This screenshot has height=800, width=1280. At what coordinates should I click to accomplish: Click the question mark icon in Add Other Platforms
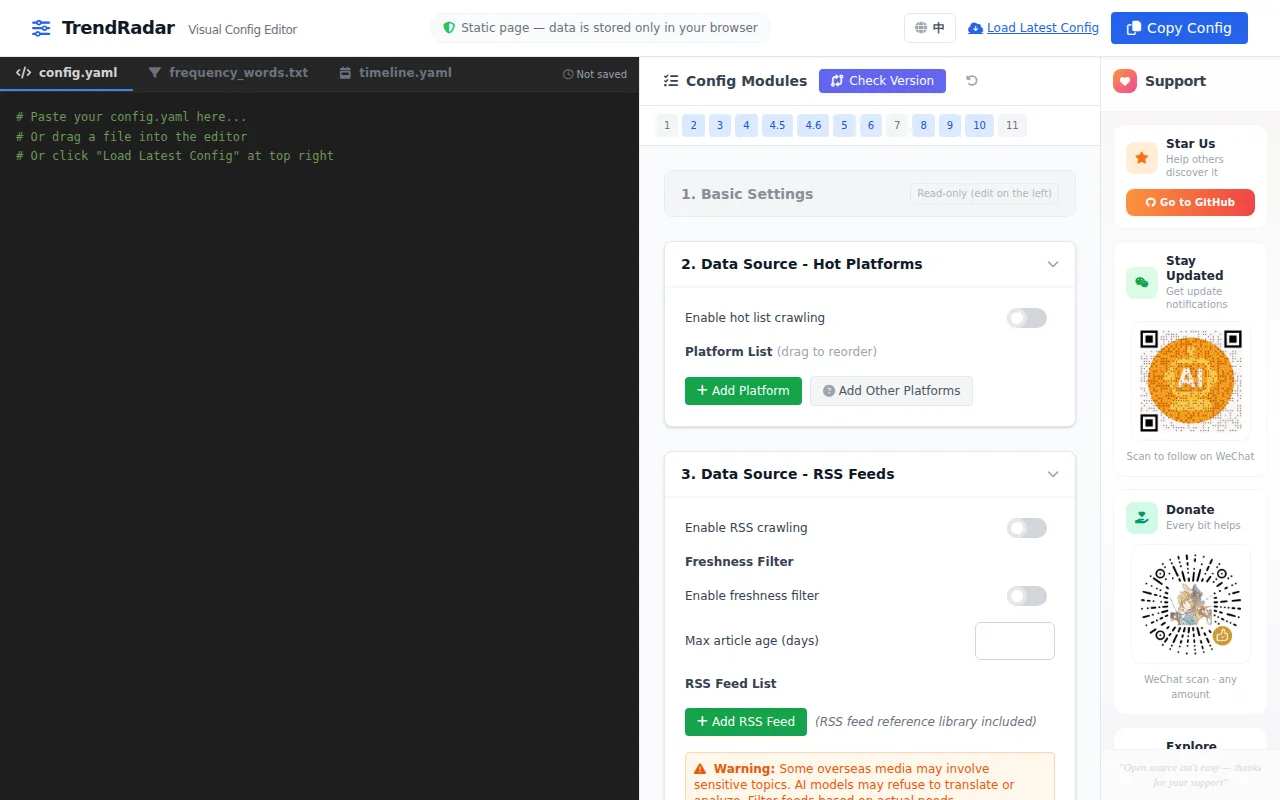coord(829,391)
